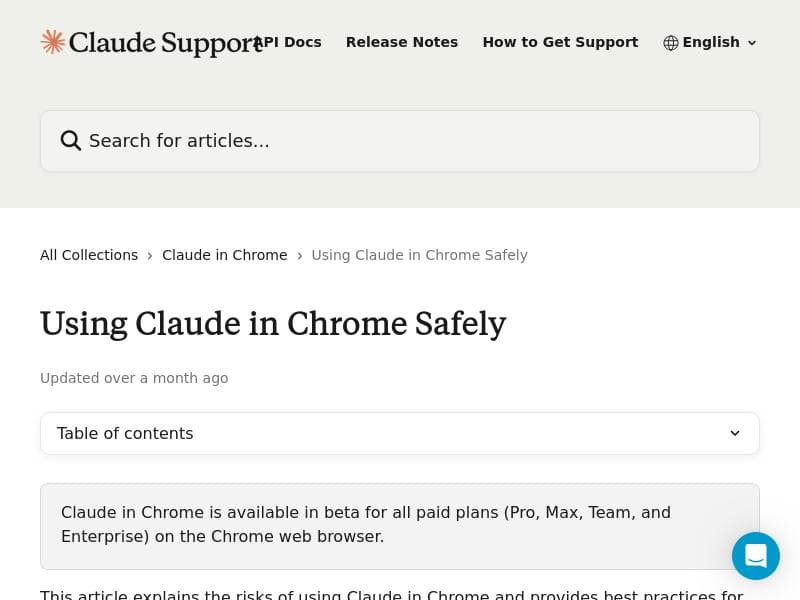
Task: Click the magnifying glass search icon
Action: coord(71,140)
